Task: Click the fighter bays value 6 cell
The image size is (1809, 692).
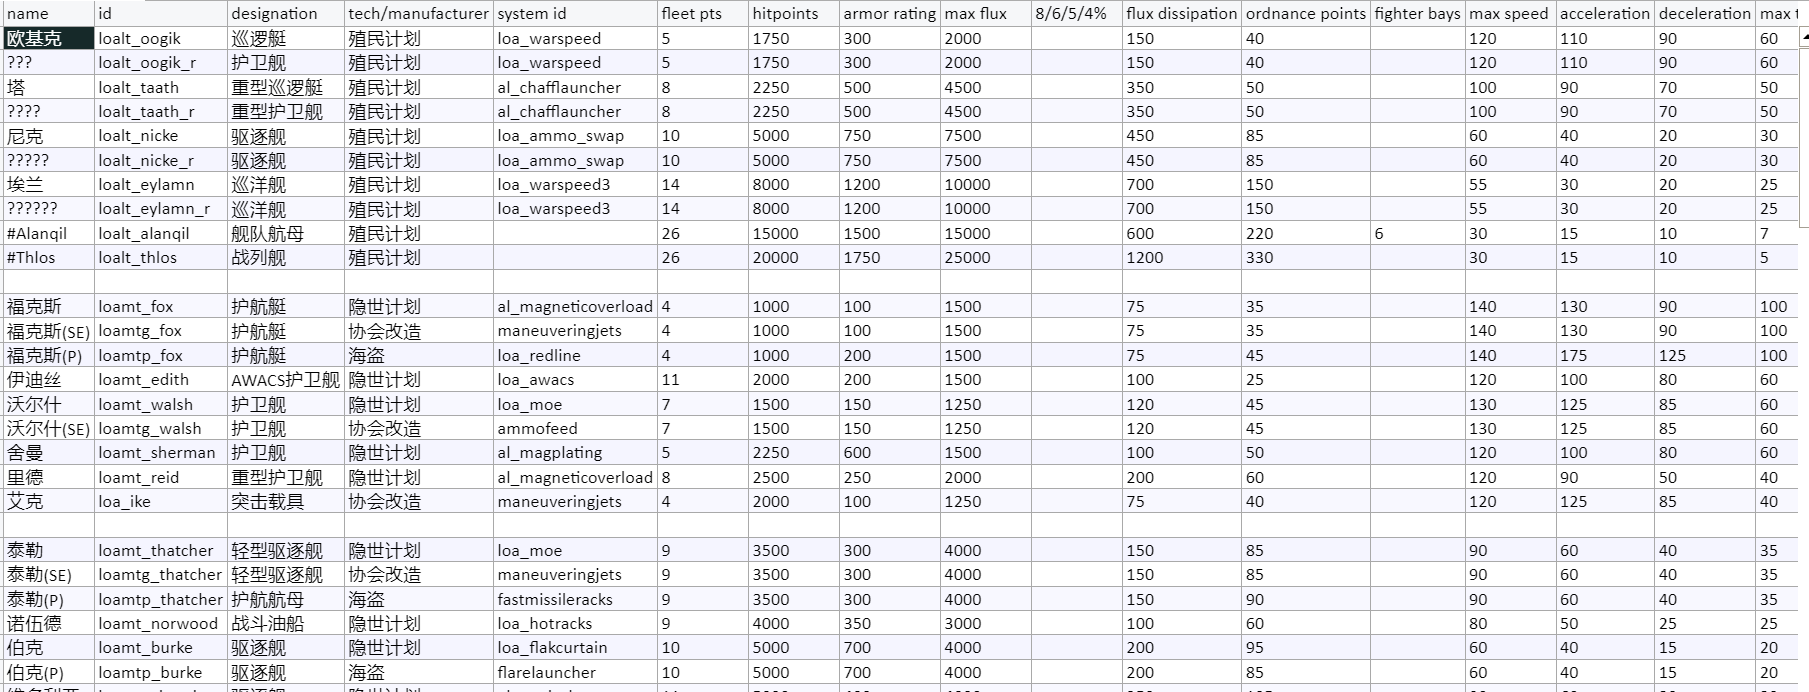Action: point(1417,233)
